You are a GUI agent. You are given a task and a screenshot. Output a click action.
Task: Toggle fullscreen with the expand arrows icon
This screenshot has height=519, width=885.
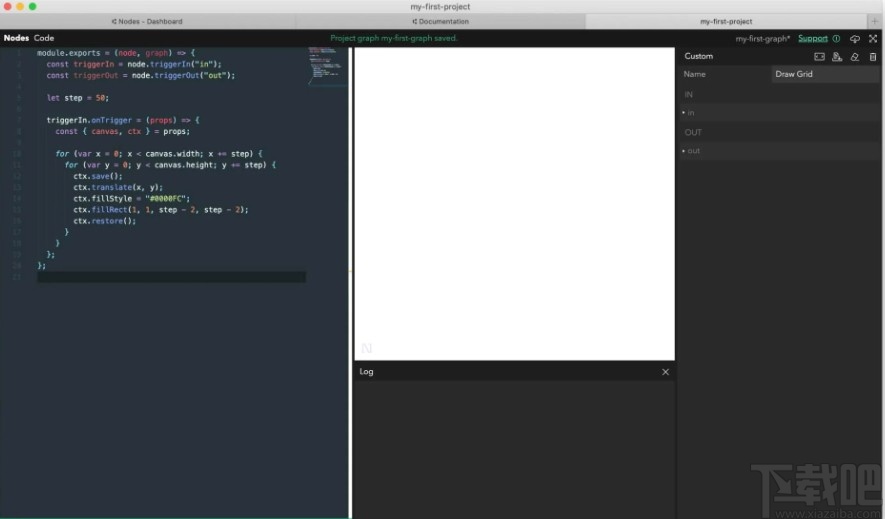tap(873, 38)
